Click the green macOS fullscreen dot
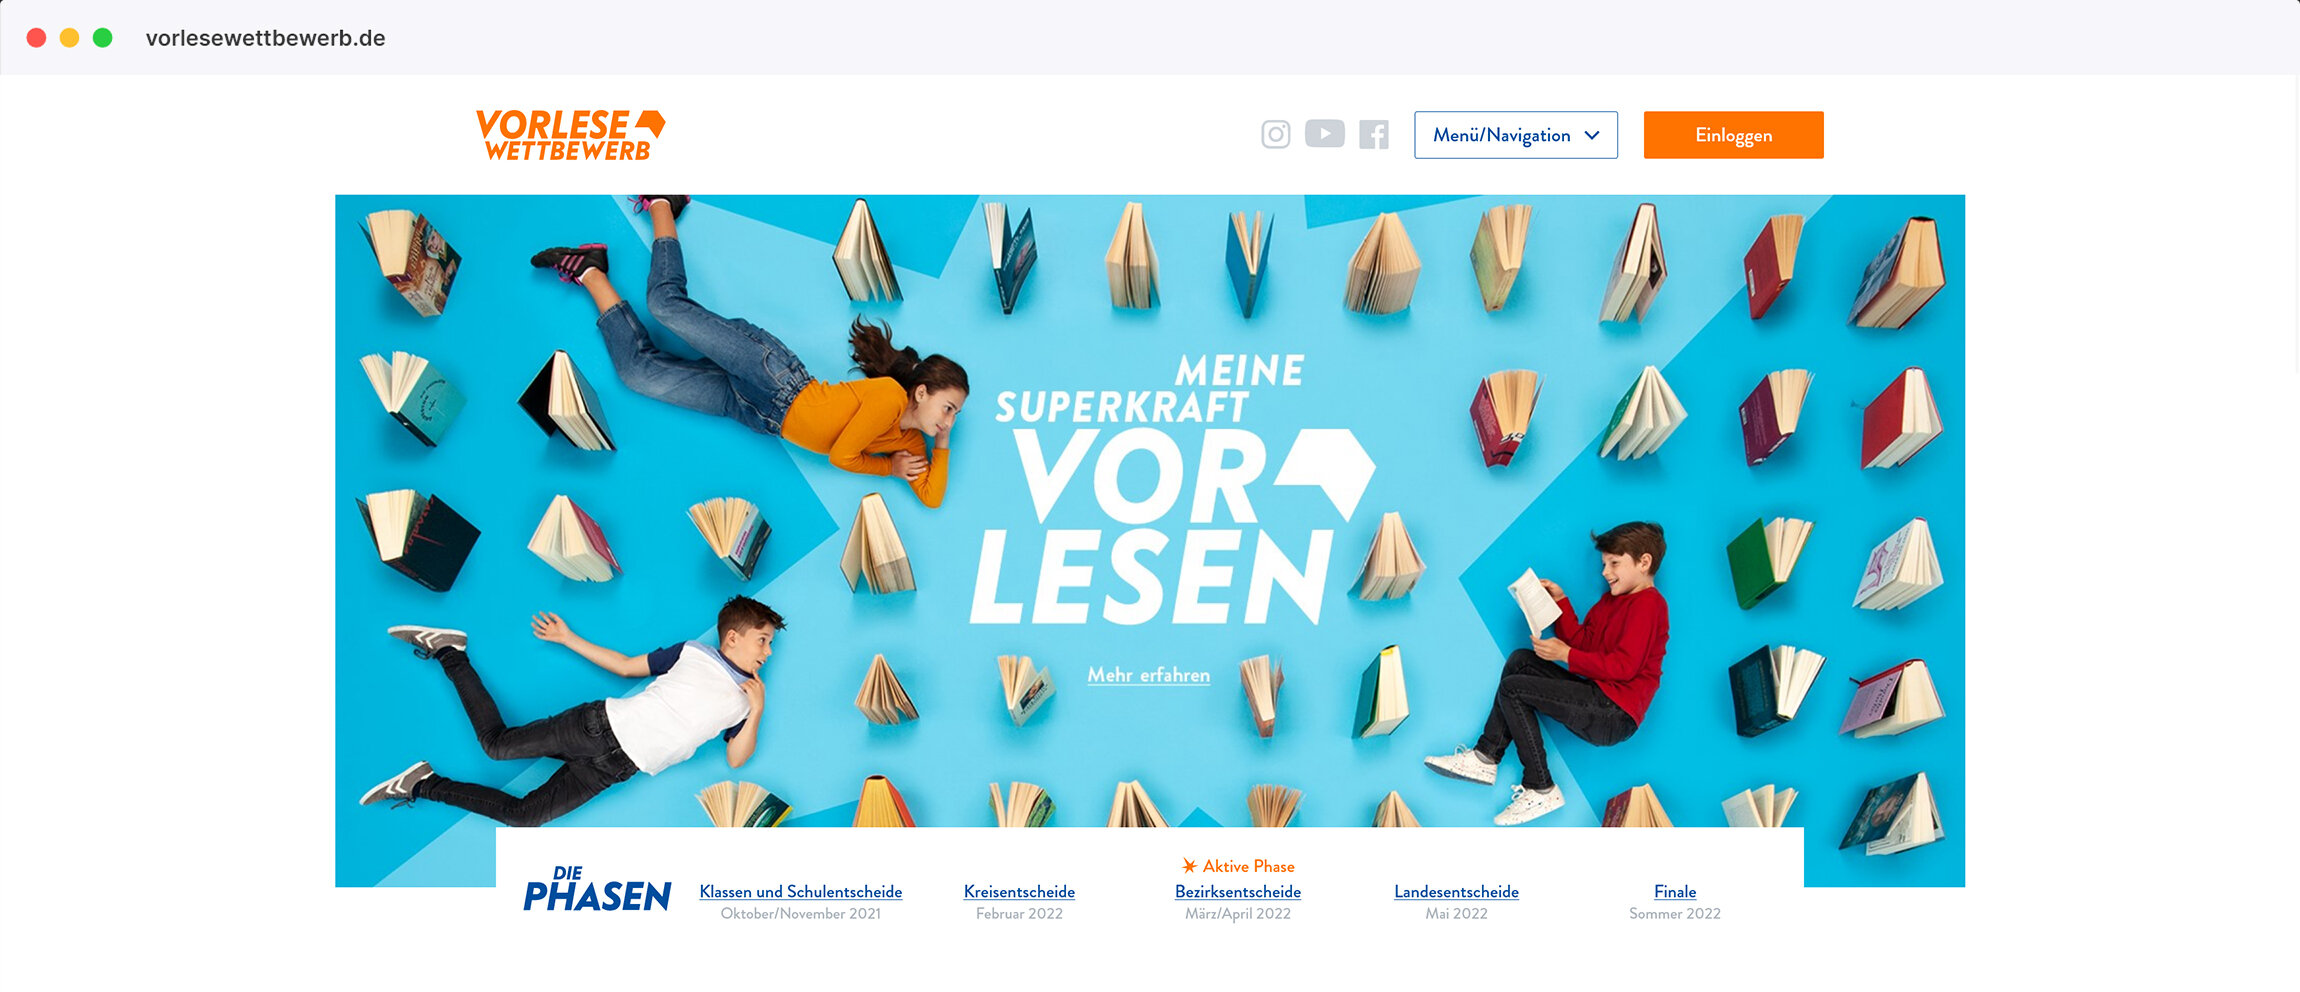The height and width of the screenshot is (992, 2300). pos(102,38)
